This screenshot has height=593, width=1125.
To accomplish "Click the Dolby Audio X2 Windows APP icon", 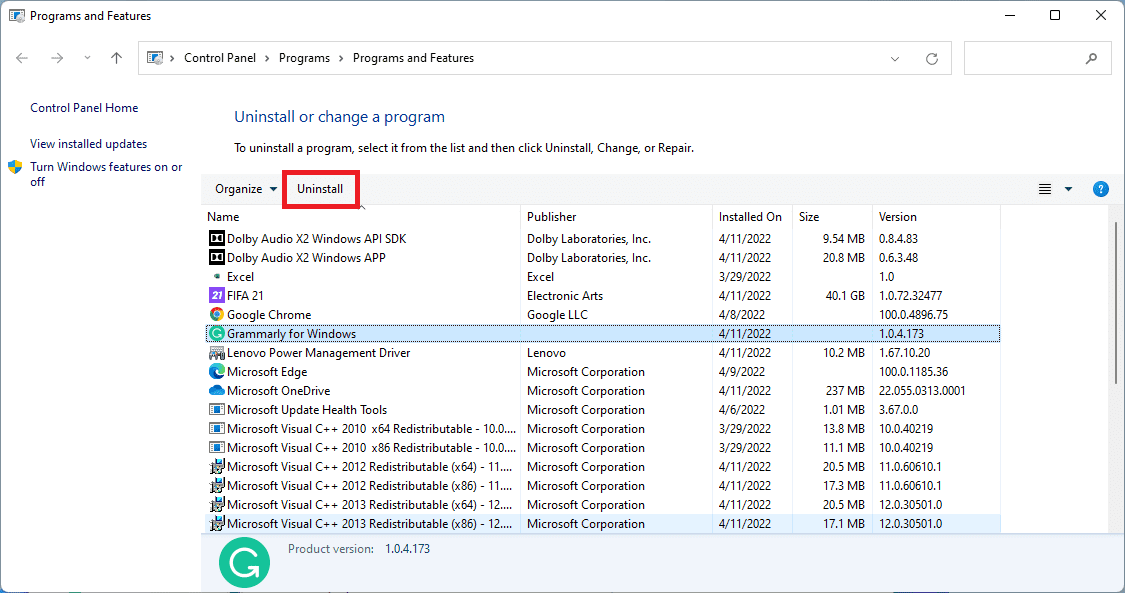I will pyautogui.click(x=216, y=257).
